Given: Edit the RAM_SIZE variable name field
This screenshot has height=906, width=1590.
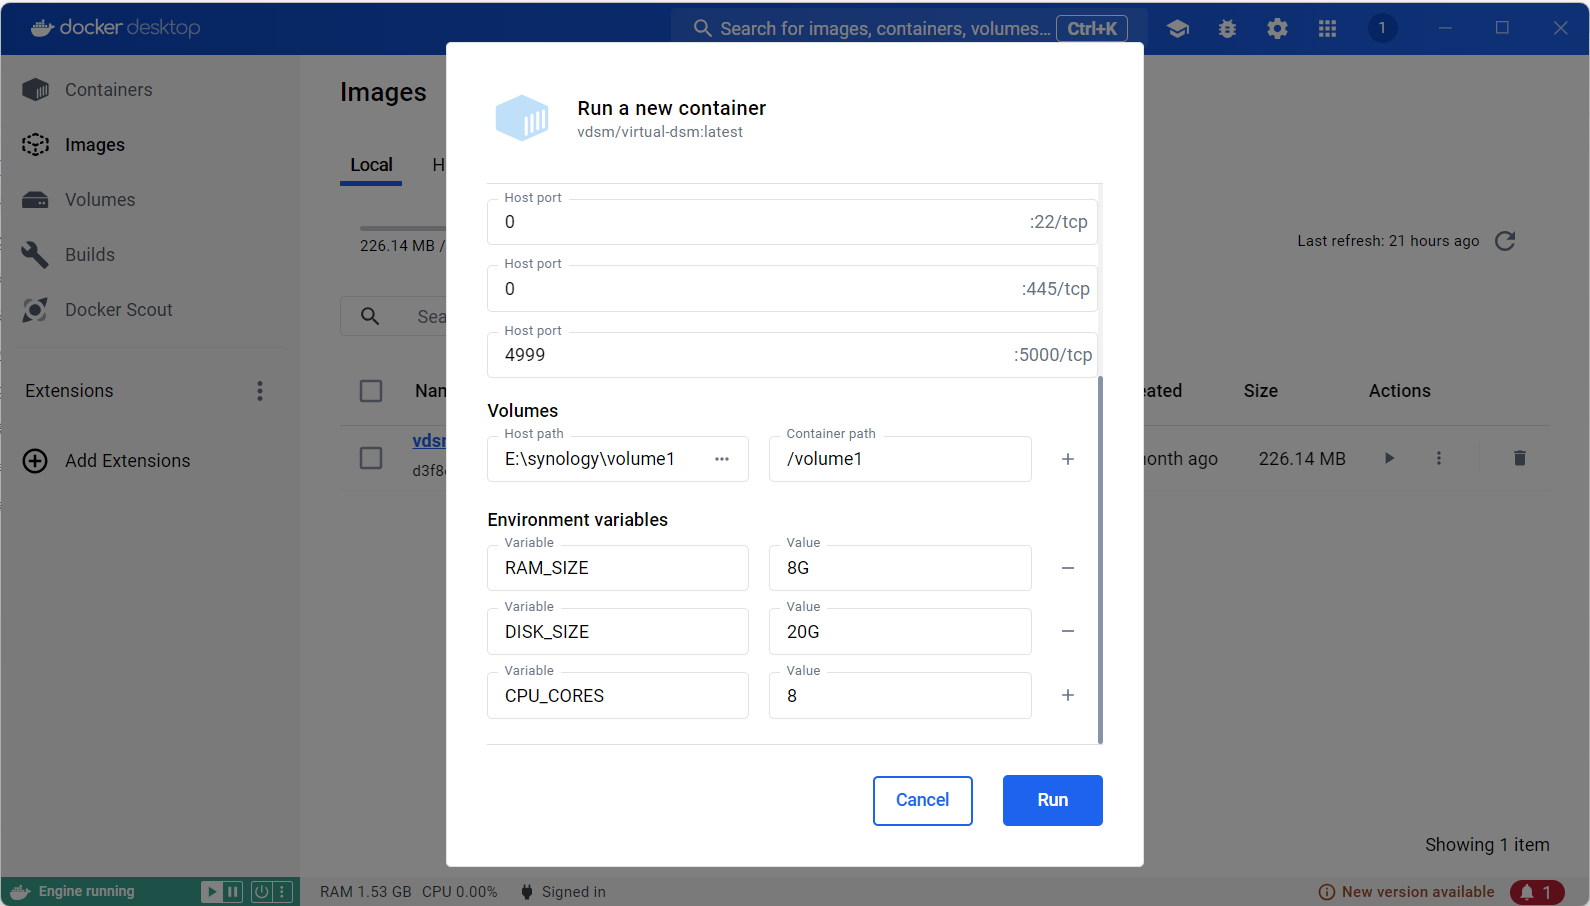Looking at the screenshot, I should click(618, 568).
